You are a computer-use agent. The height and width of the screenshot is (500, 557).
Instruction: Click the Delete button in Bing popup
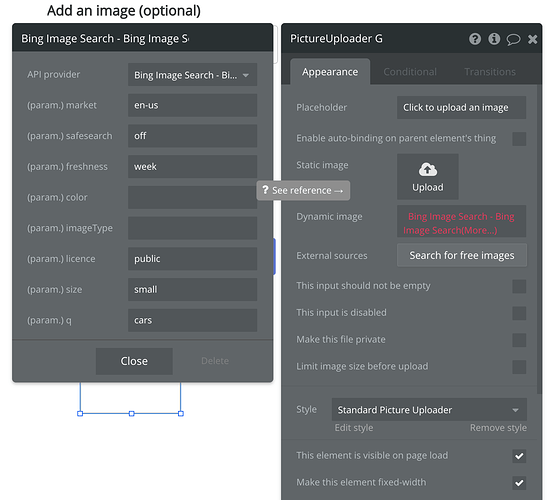[215, 361]
